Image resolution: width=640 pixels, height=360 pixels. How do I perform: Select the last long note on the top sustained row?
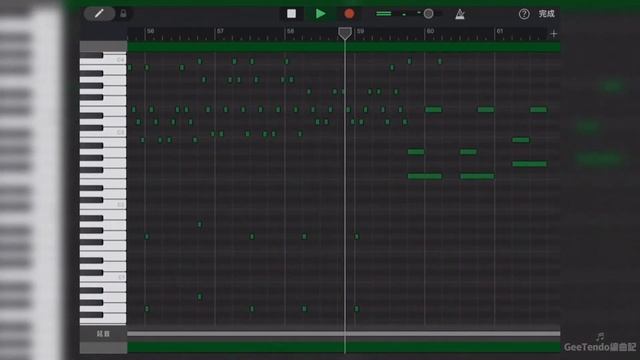click(538, 109)
